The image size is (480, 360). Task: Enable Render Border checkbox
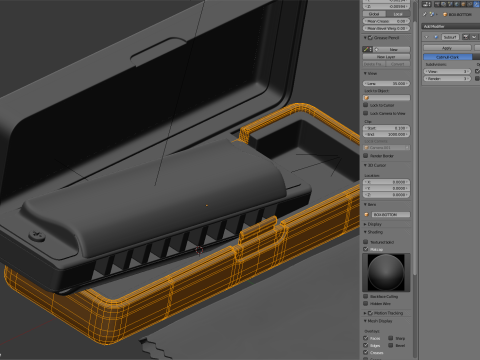(366, 156)
